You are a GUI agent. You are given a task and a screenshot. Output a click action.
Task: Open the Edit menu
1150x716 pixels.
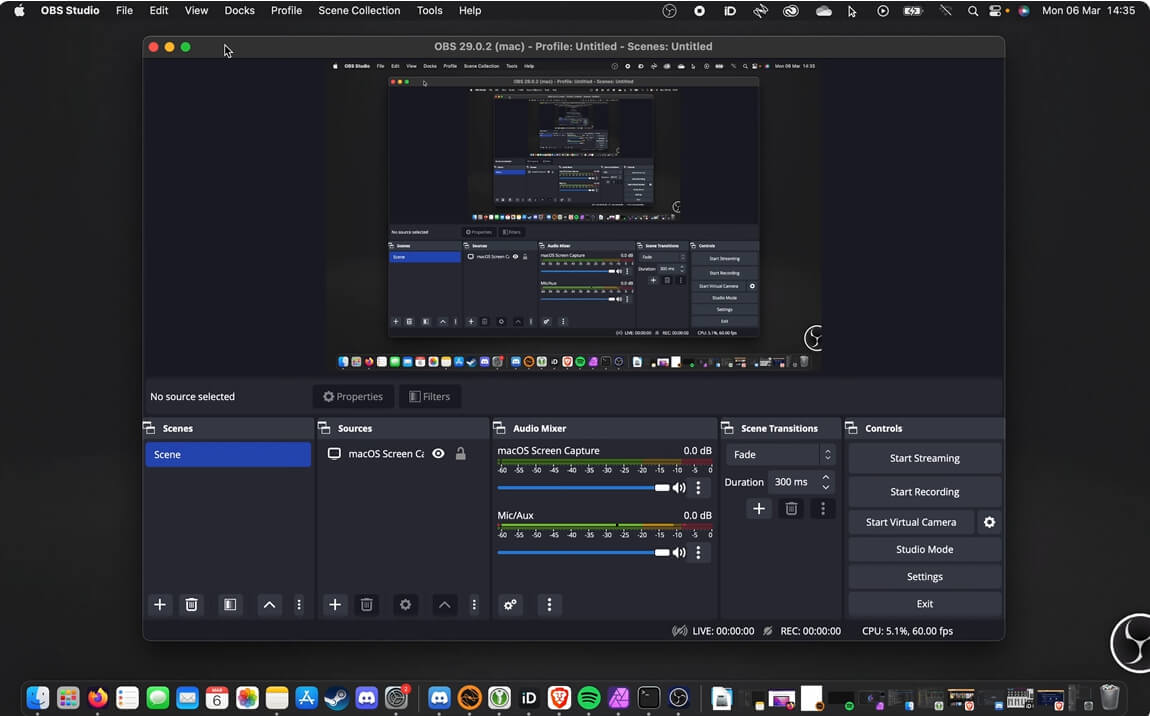click(158, 11)
